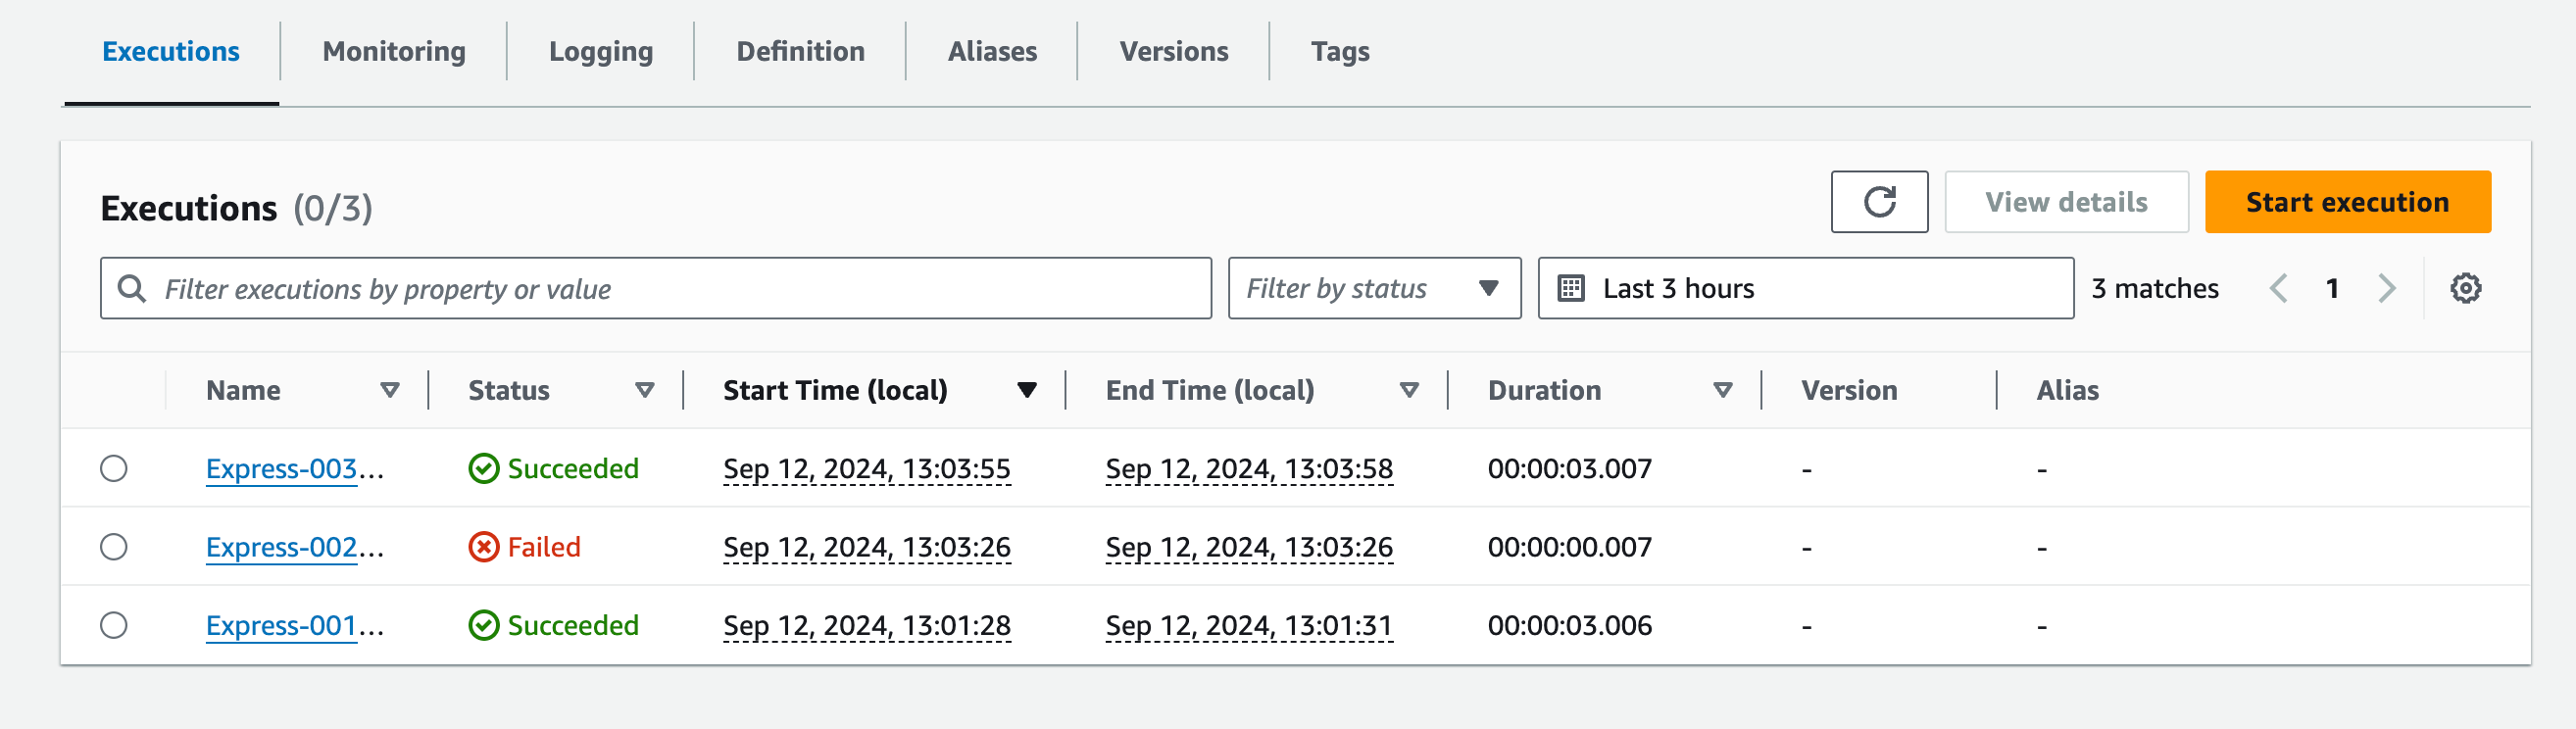Sort by End Time column arrow

coord(1409,391)
